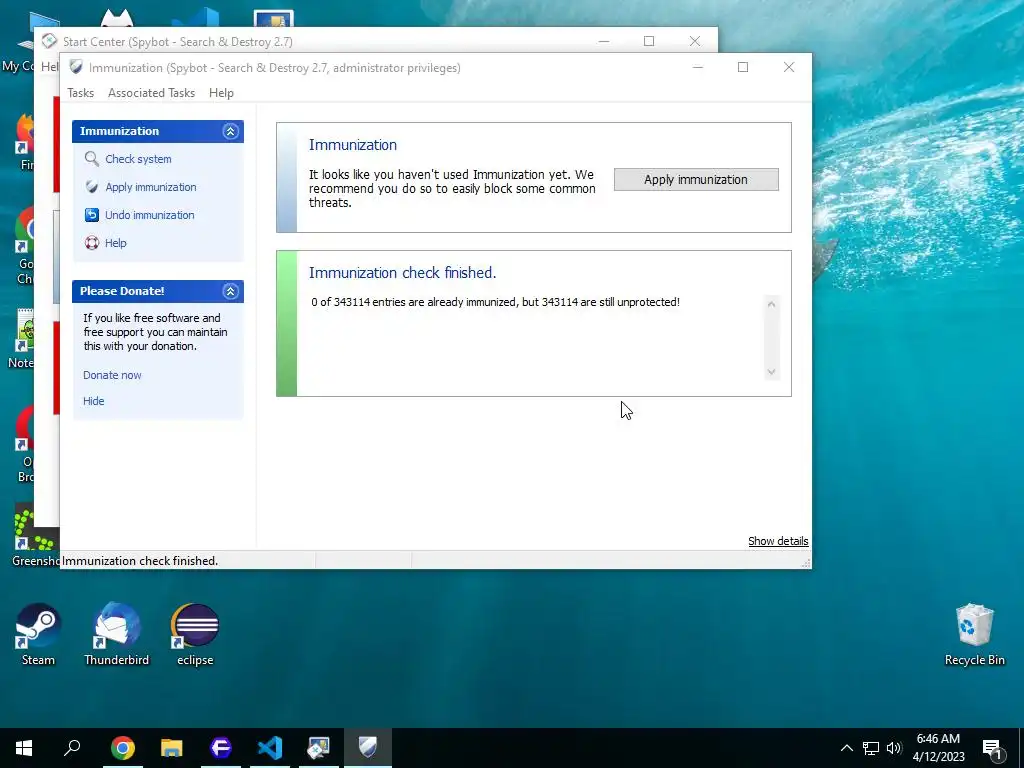This screenshot has width=1024, height=768.
Task: Collapse the Please Donate! panel
Action: click(230, 291)
